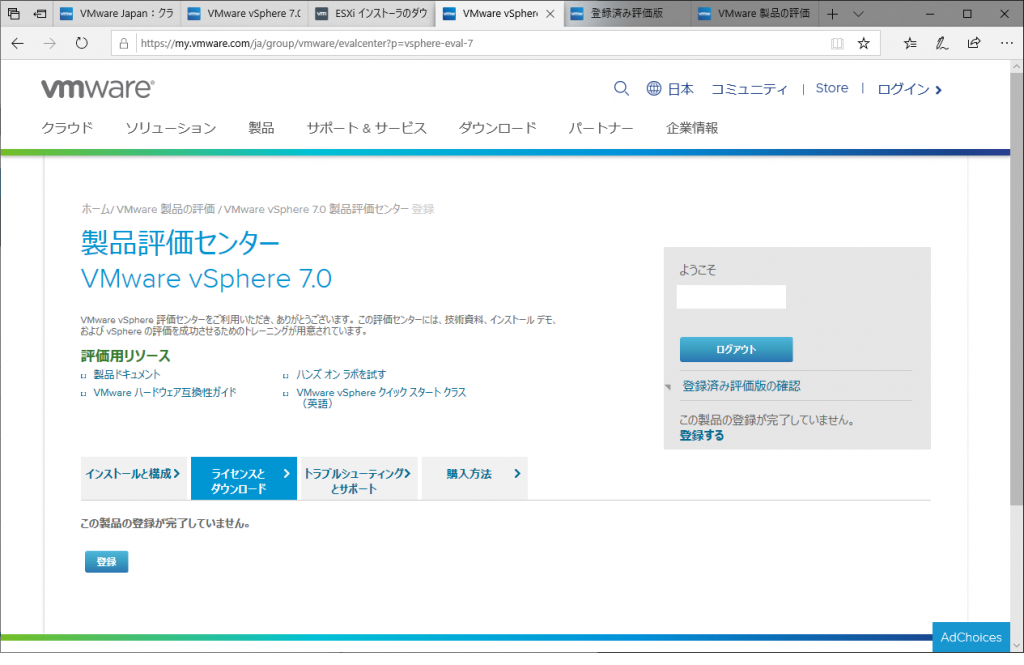Viewport: 1024px width, 665px height.
Task: Switch to the VMware Japan tab
Action: (115, 14)
